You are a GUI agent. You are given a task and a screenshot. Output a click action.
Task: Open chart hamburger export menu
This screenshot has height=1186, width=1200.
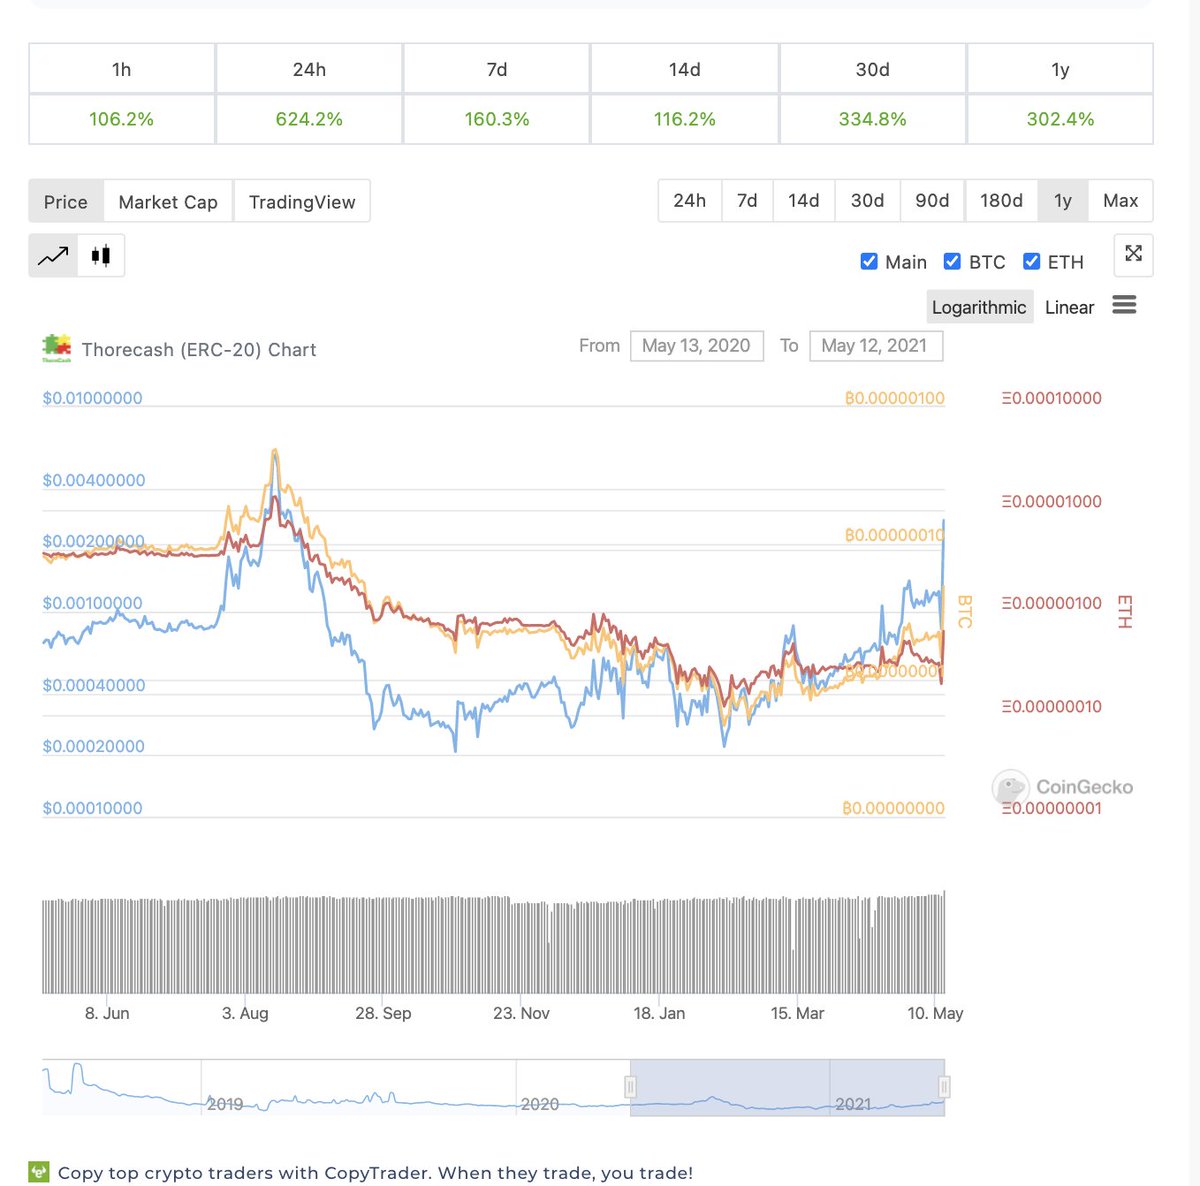click(x=1124, y=305)
